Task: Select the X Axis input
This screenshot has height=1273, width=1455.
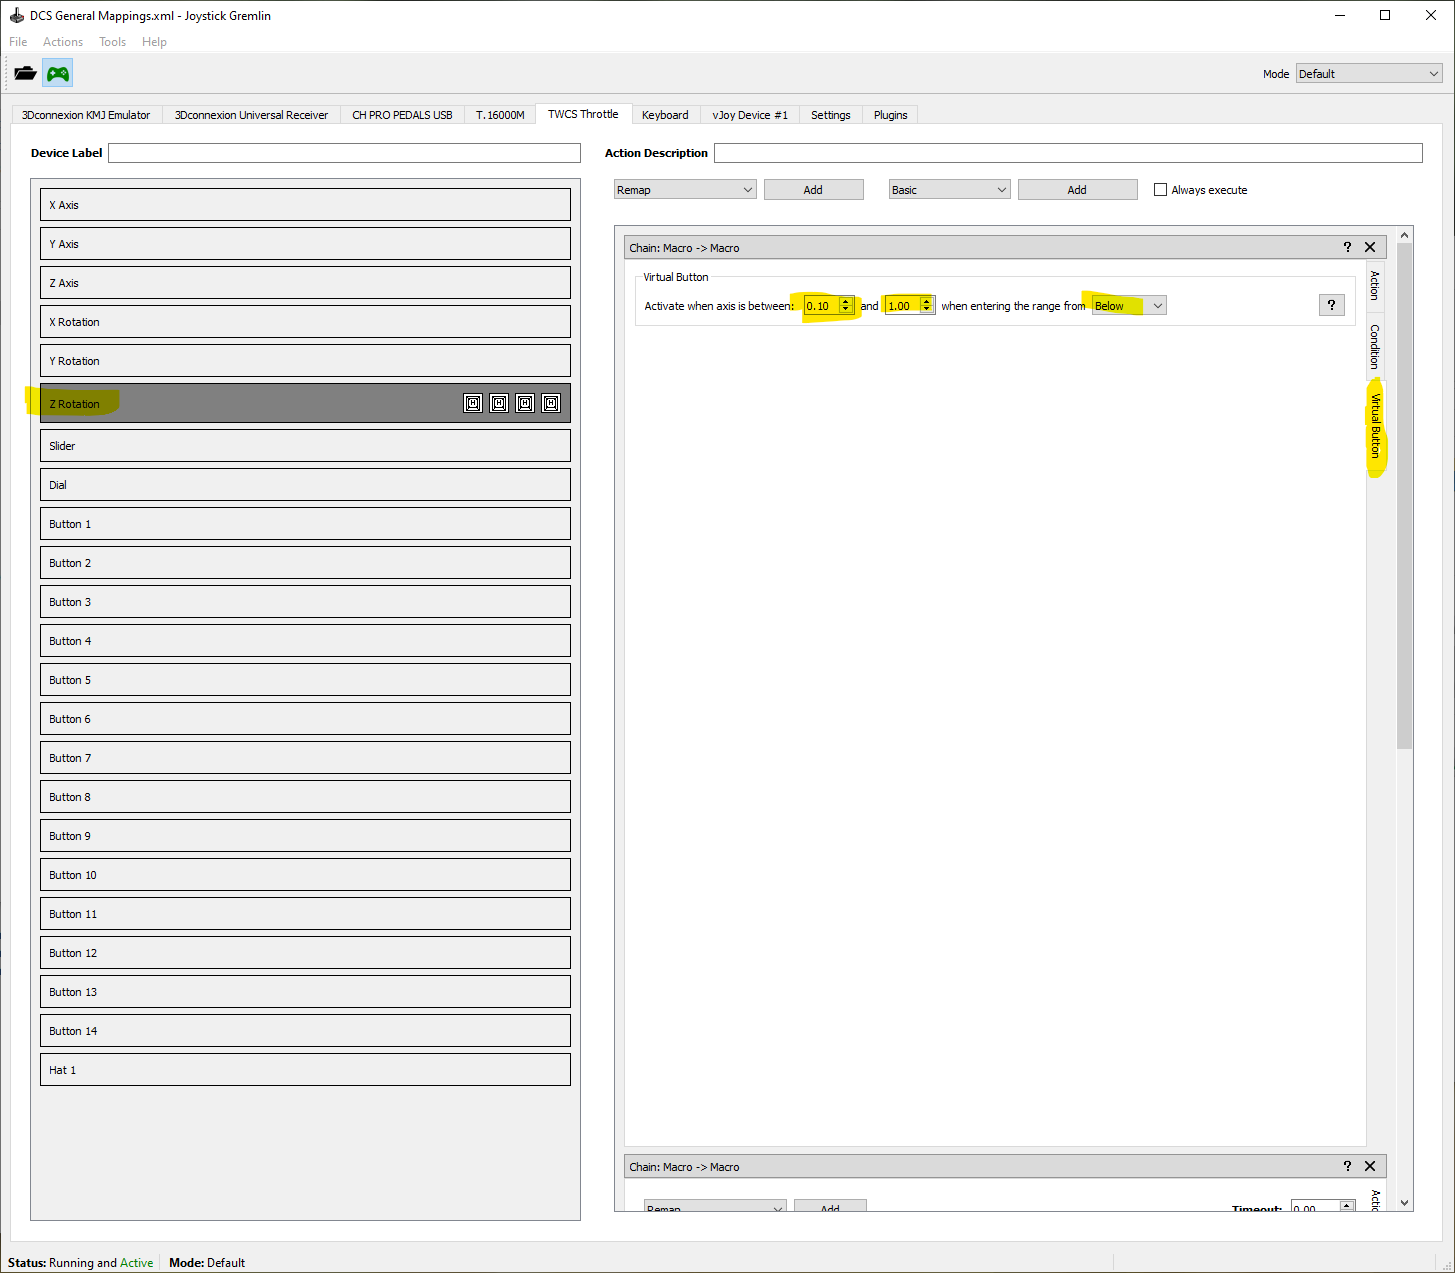Action: click(x=305, y=204)
